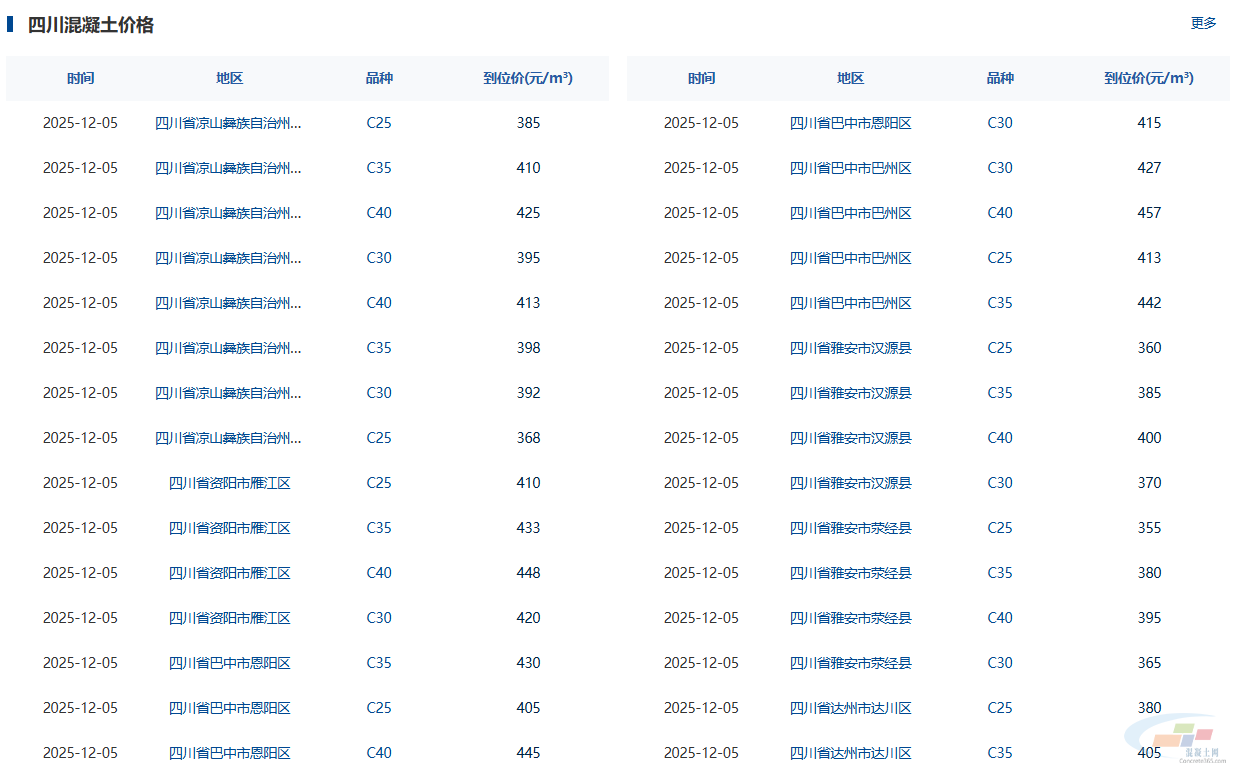Click the 四川混凝土价格 section title
This screenshot has width=1236, height=774.
[90, 25]
